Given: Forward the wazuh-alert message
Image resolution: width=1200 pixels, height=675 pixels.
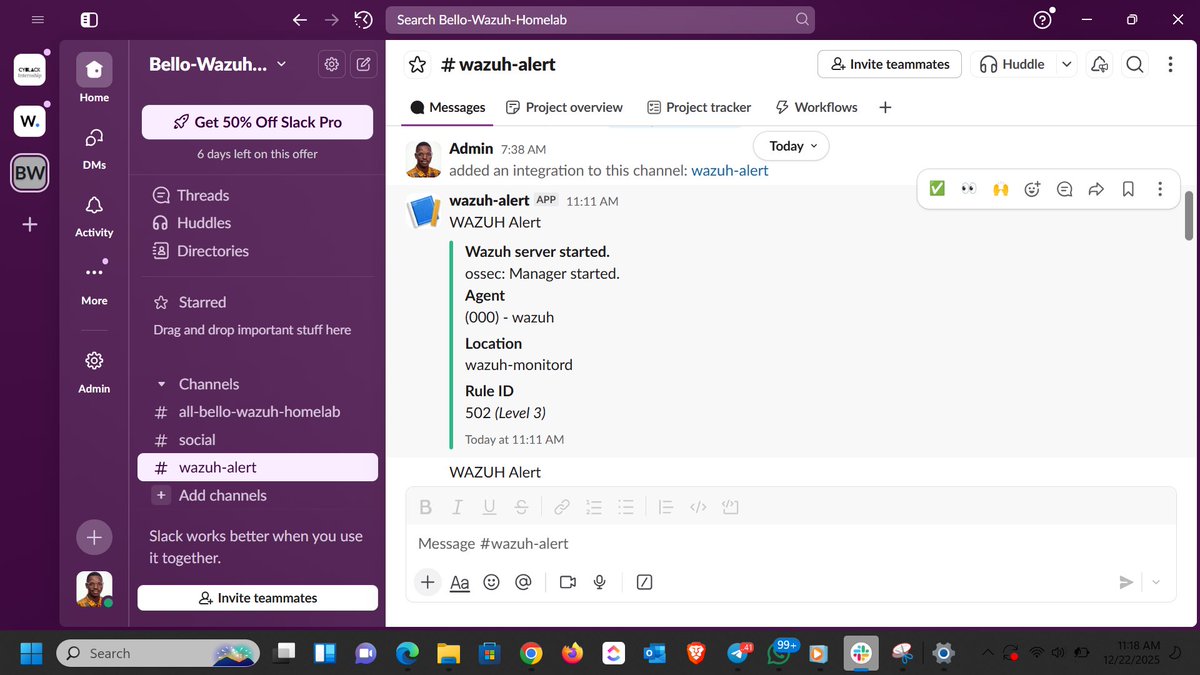Looking at the screenshot, I should 1096,188.
